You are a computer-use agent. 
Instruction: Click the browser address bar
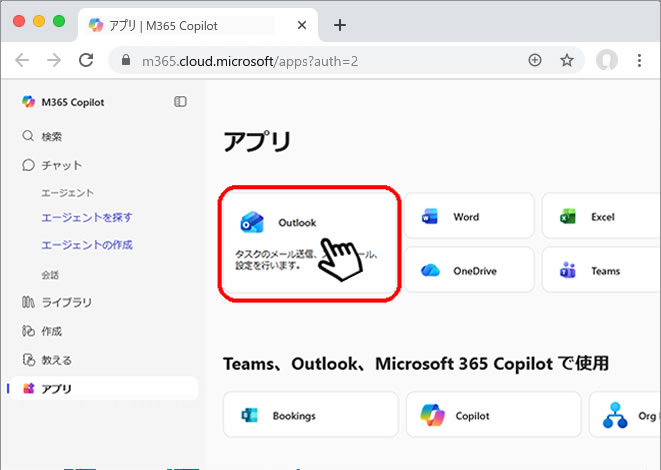tap(320, 60)
